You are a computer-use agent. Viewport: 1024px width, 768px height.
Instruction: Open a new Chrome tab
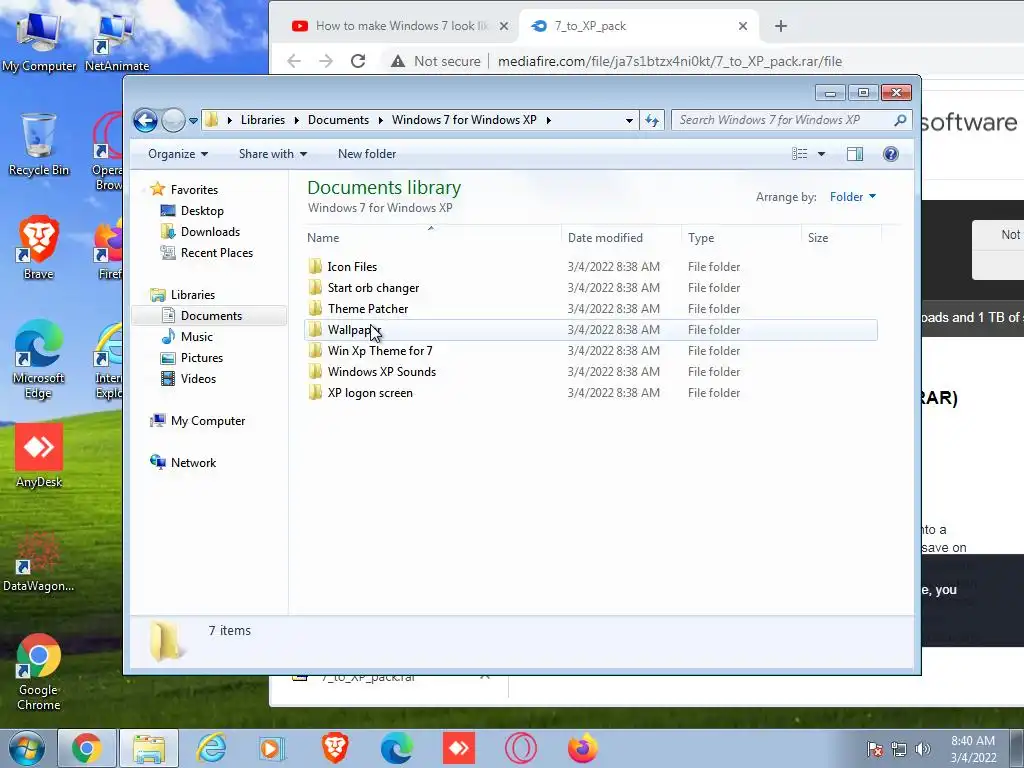coord(780,26)
